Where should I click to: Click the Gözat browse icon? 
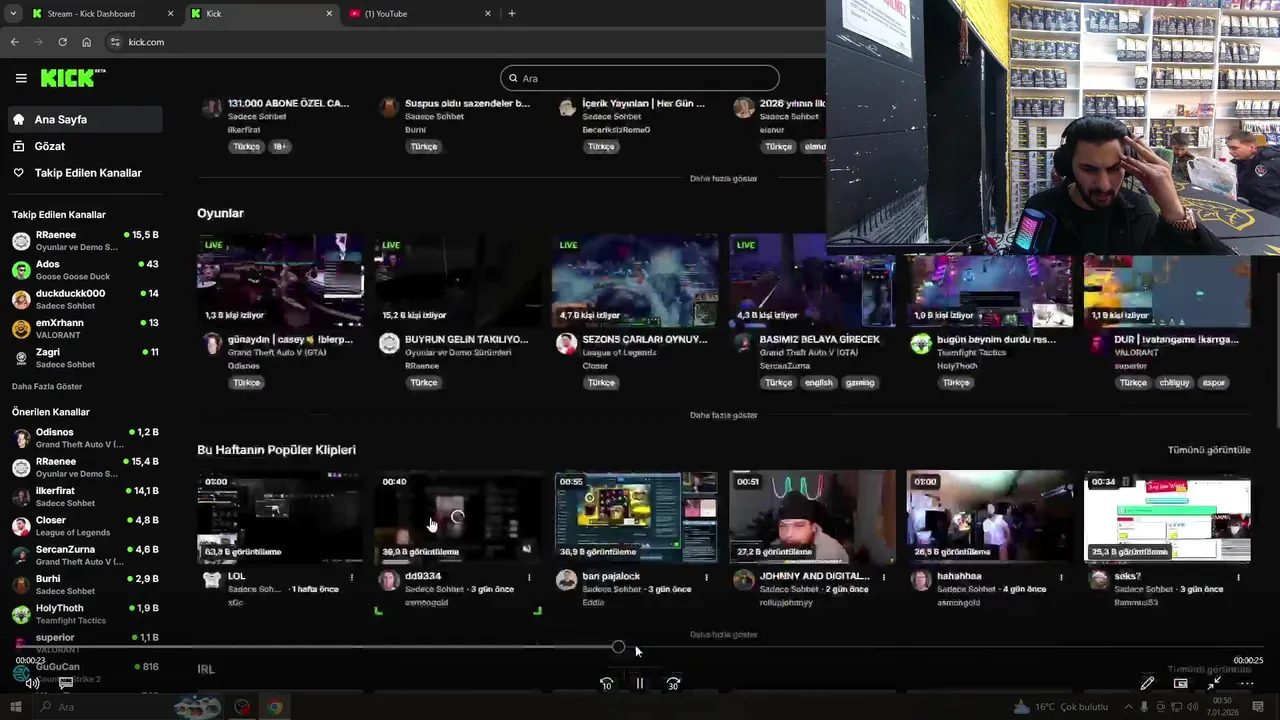click(x=18, y=146)
